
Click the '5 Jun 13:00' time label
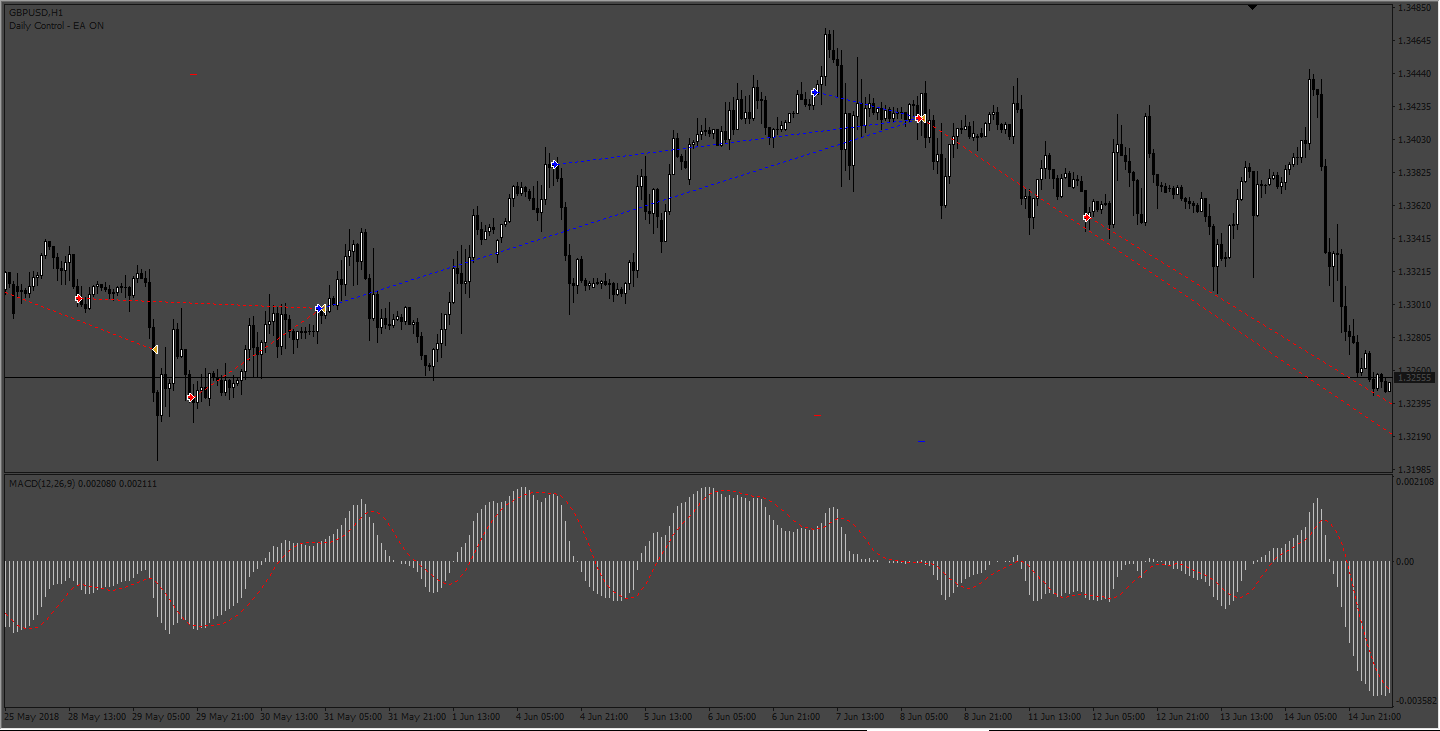tap(668, 717)
